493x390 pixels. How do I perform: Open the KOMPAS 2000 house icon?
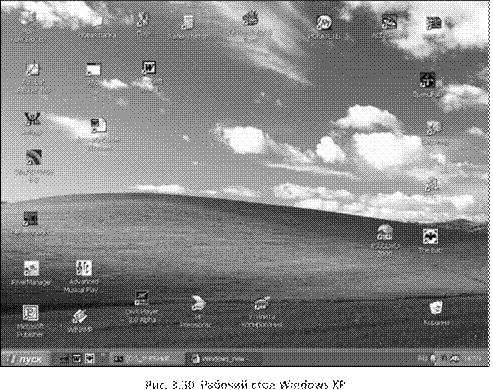(385, 233)
